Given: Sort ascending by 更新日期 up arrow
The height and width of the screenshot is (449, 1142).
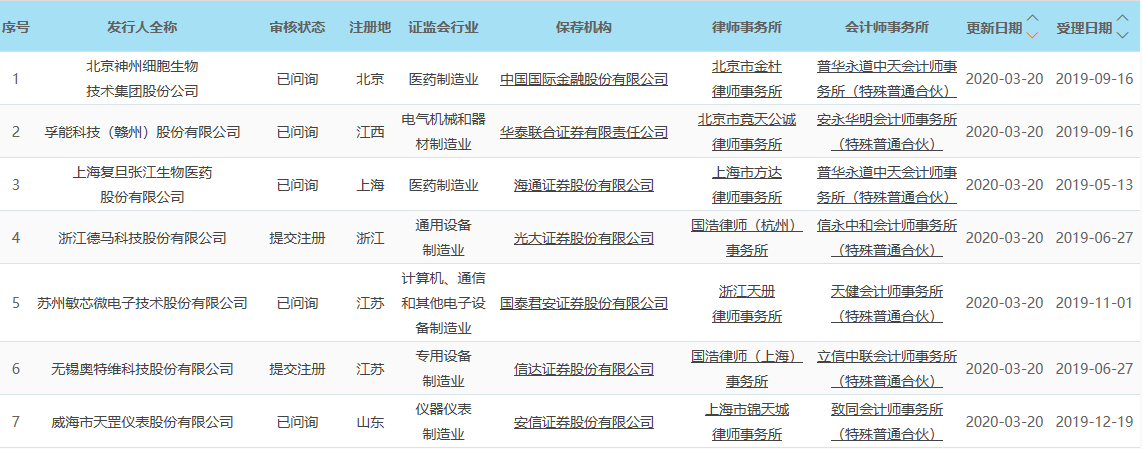Looking at the screenshot, I should (1032, 18).
